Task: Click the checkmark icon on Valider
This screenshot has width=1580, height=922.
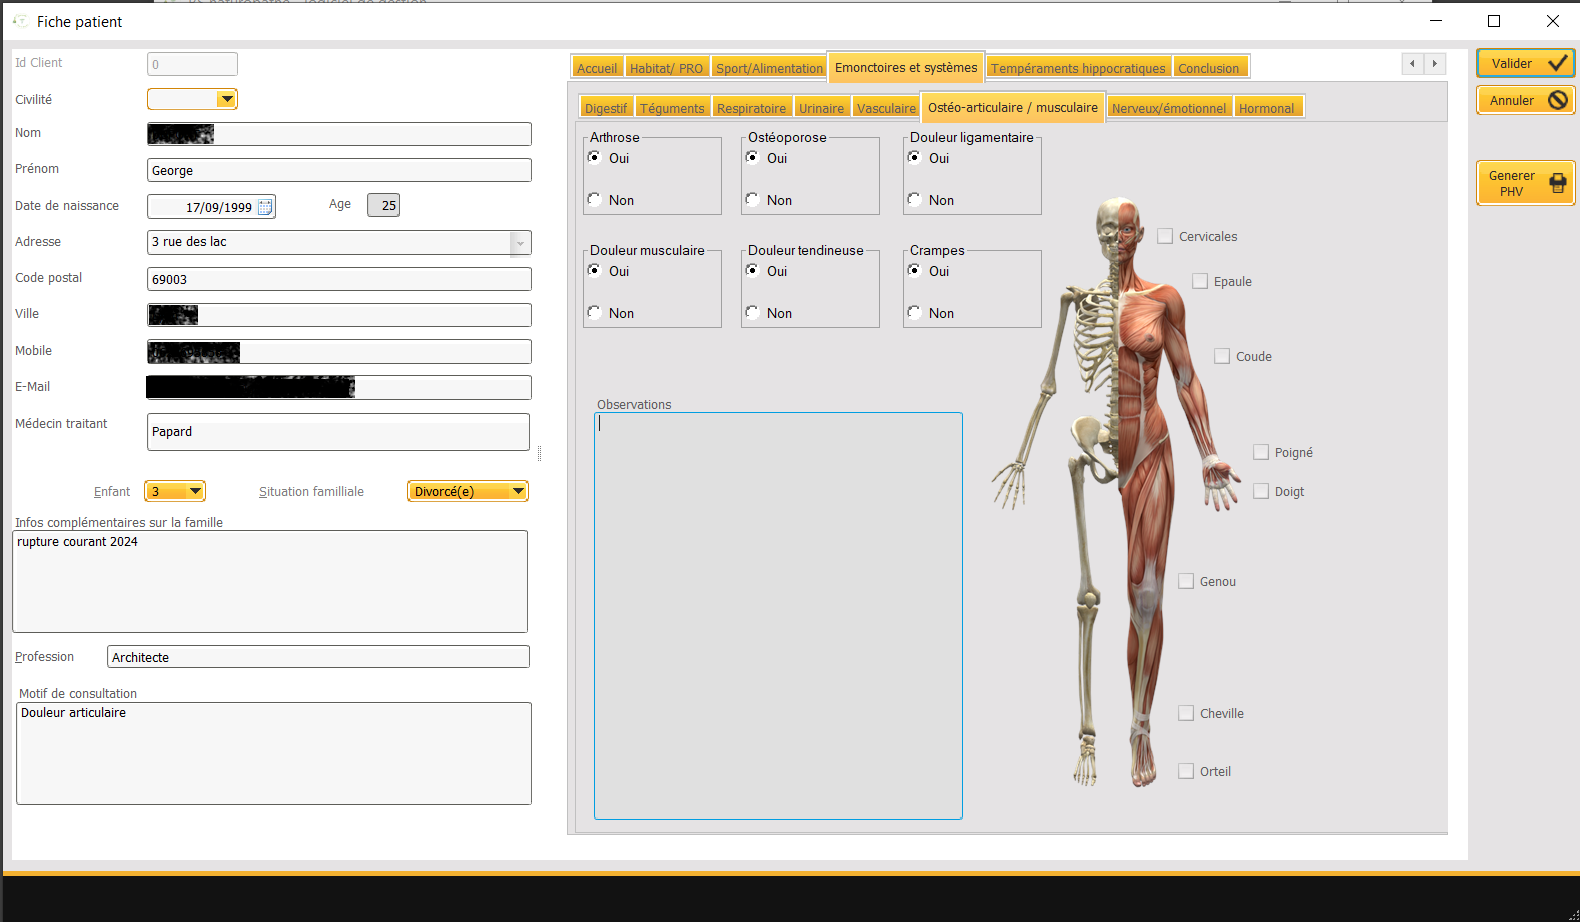Action: click(1557, 63)
